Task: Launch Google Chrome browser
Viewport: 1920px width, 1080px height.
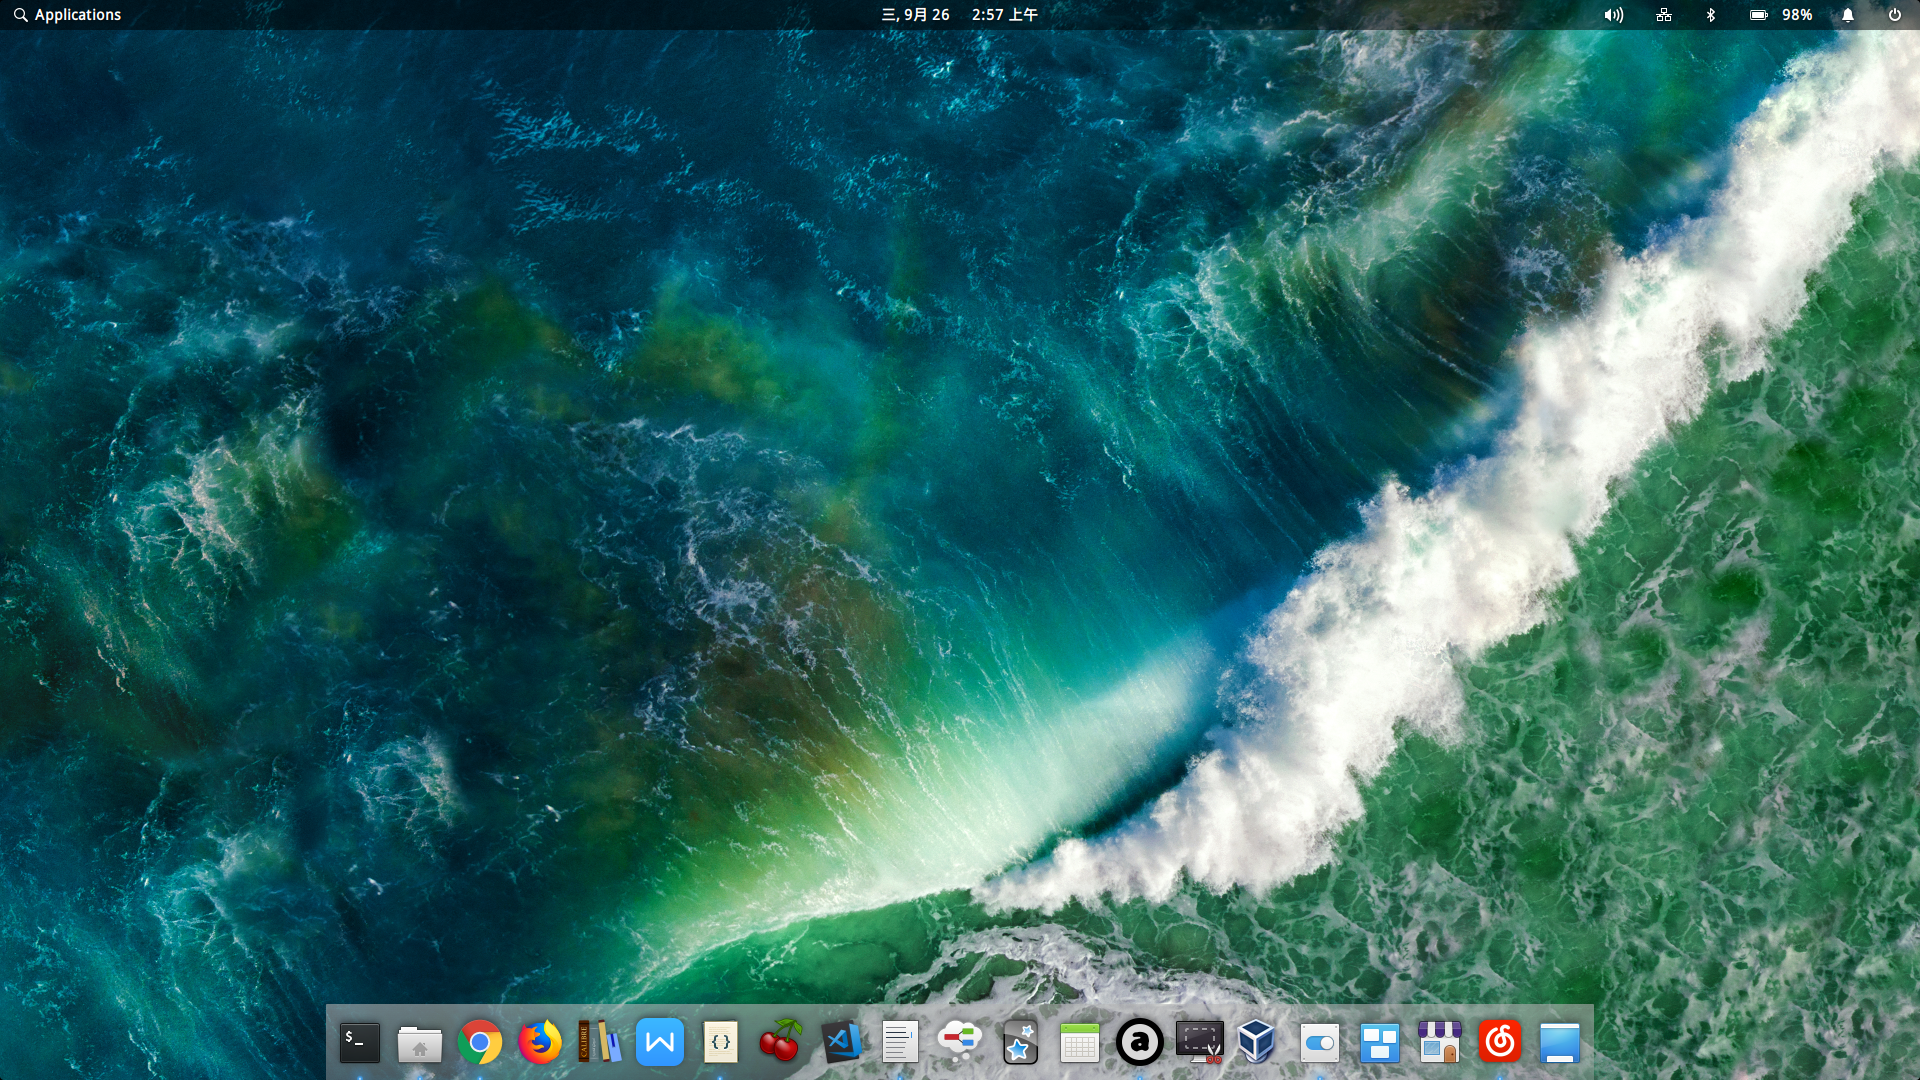Action: (480, 1042)
